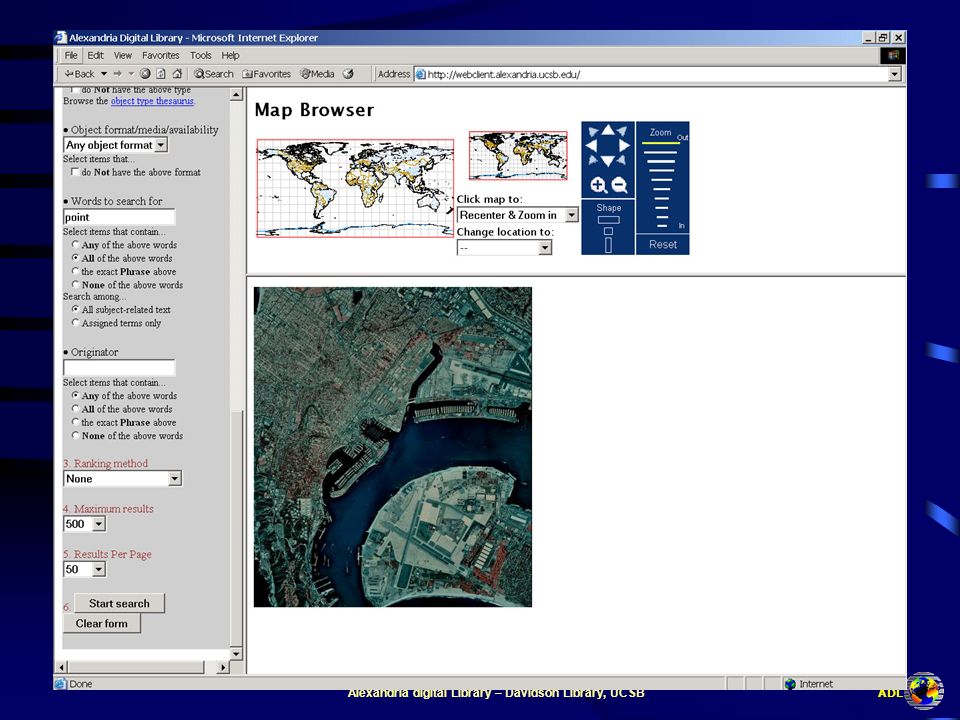Set zoom to the innermost 'In' level
The width and height of the screenshot is (960, 720).
click(x=662, y=226)
